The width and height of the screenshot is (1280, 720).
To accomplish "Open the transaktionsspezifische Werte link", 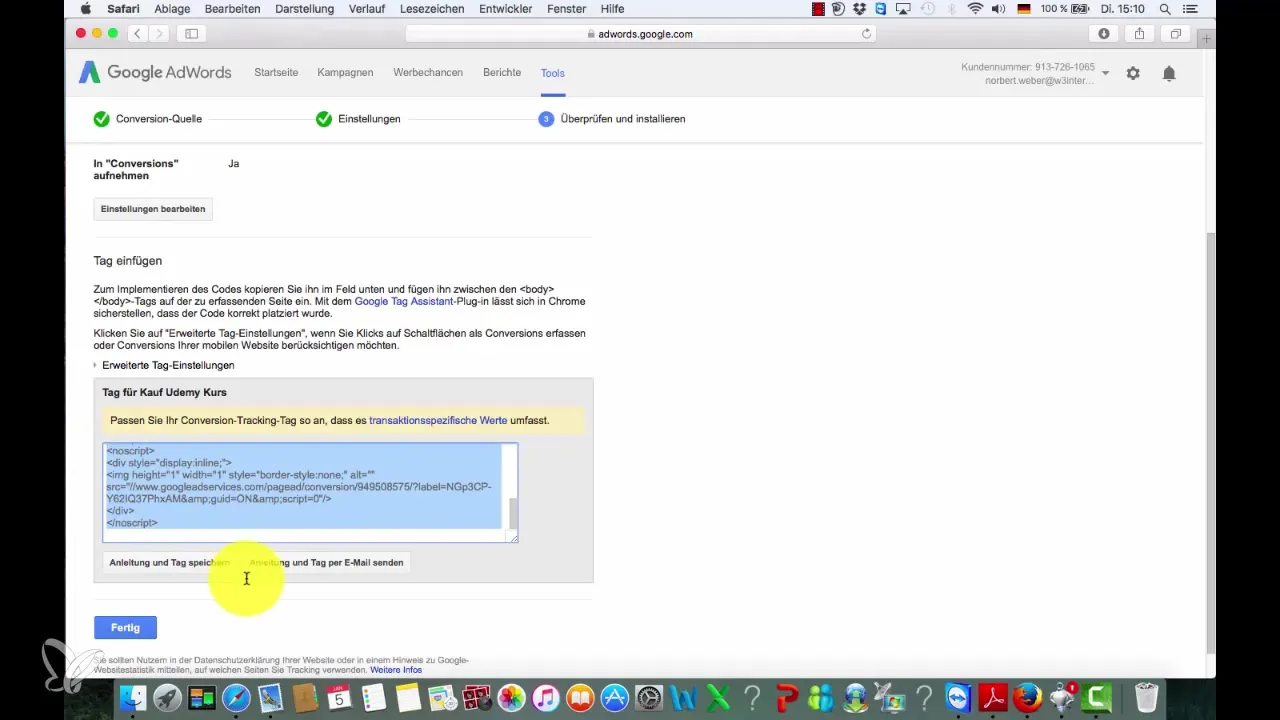I will click(438, 421).
